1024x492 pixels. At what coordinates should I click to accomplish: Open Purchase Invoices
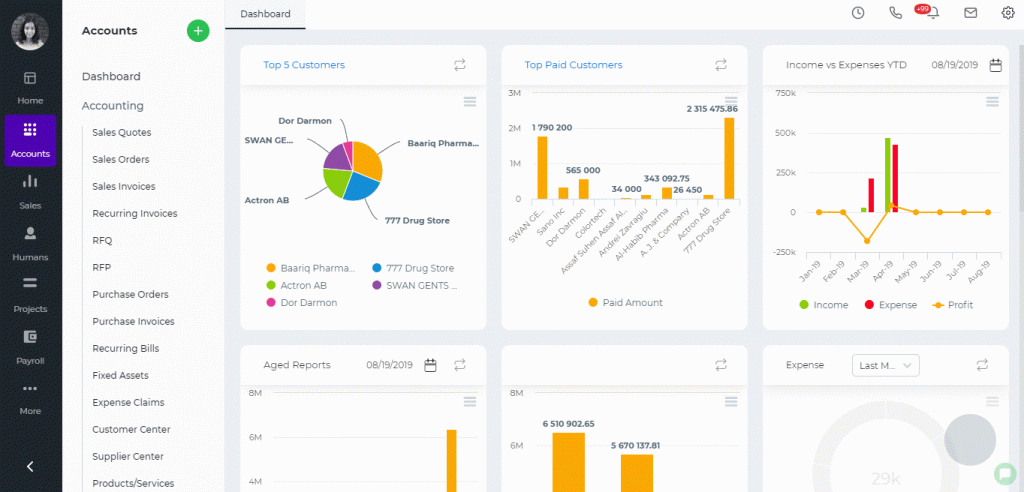pos(133,321)
